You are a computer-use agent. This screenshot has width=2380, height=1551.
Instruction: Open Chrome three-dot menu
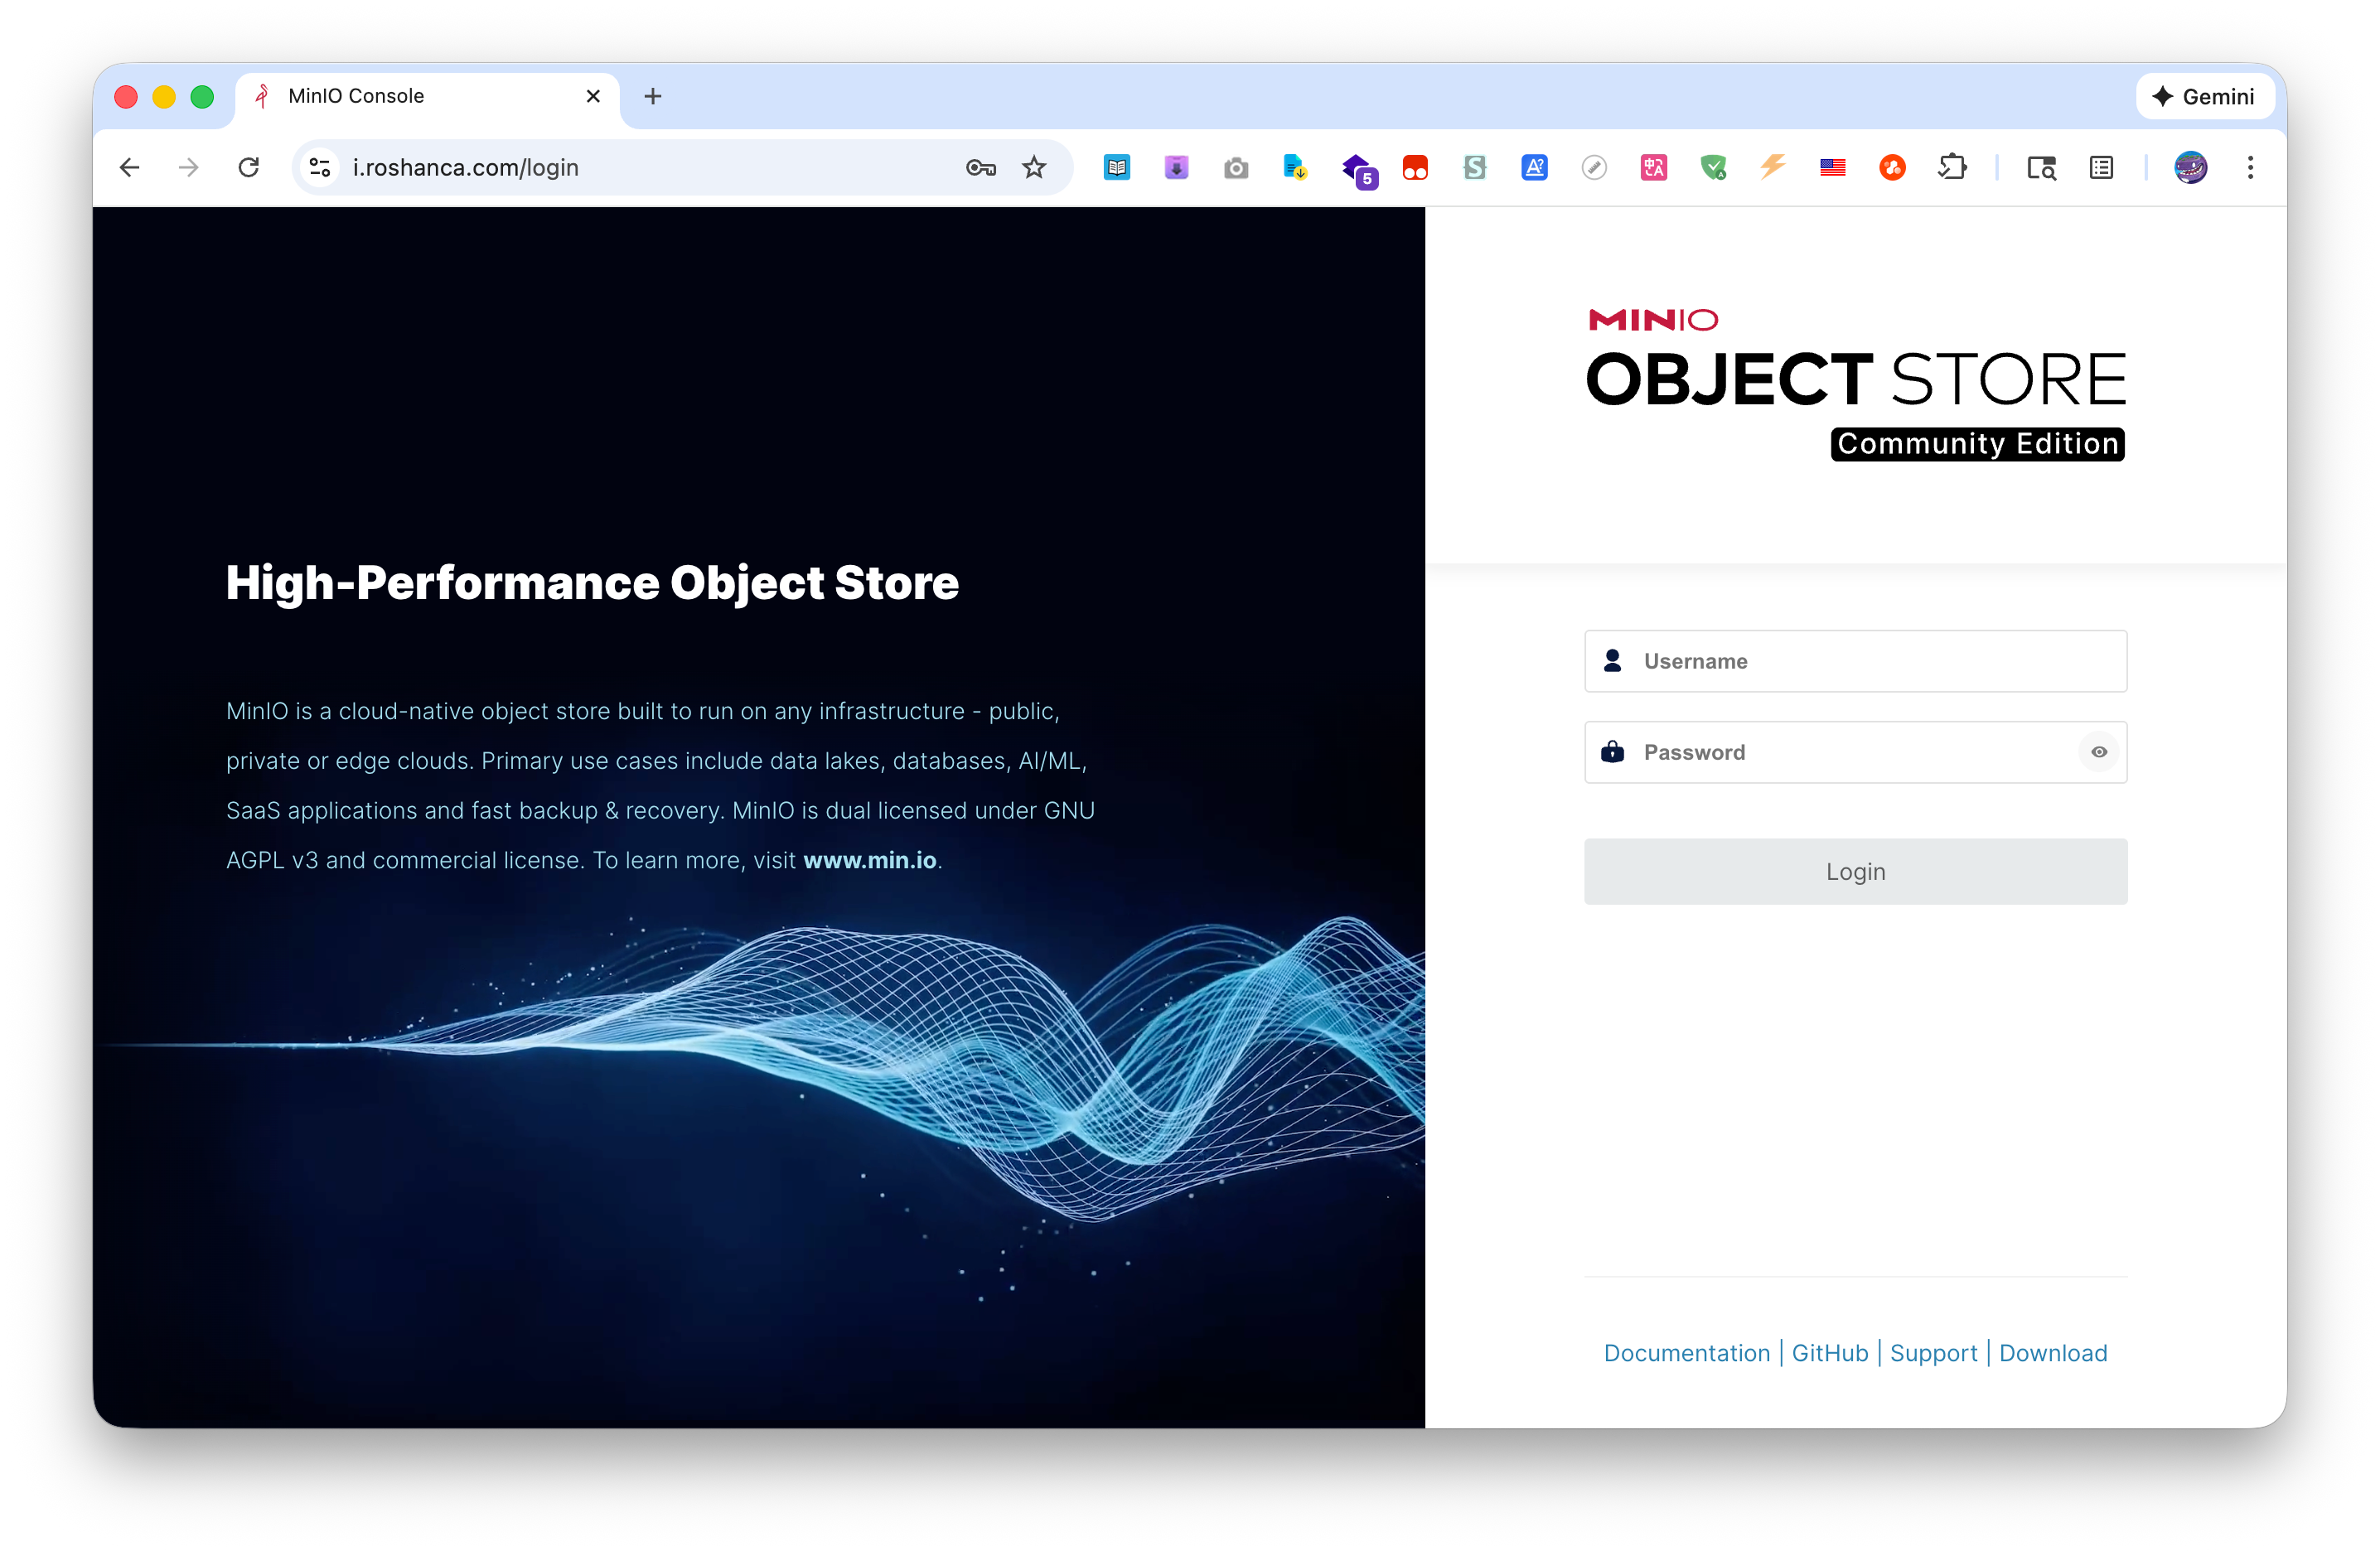[2250, 168]
